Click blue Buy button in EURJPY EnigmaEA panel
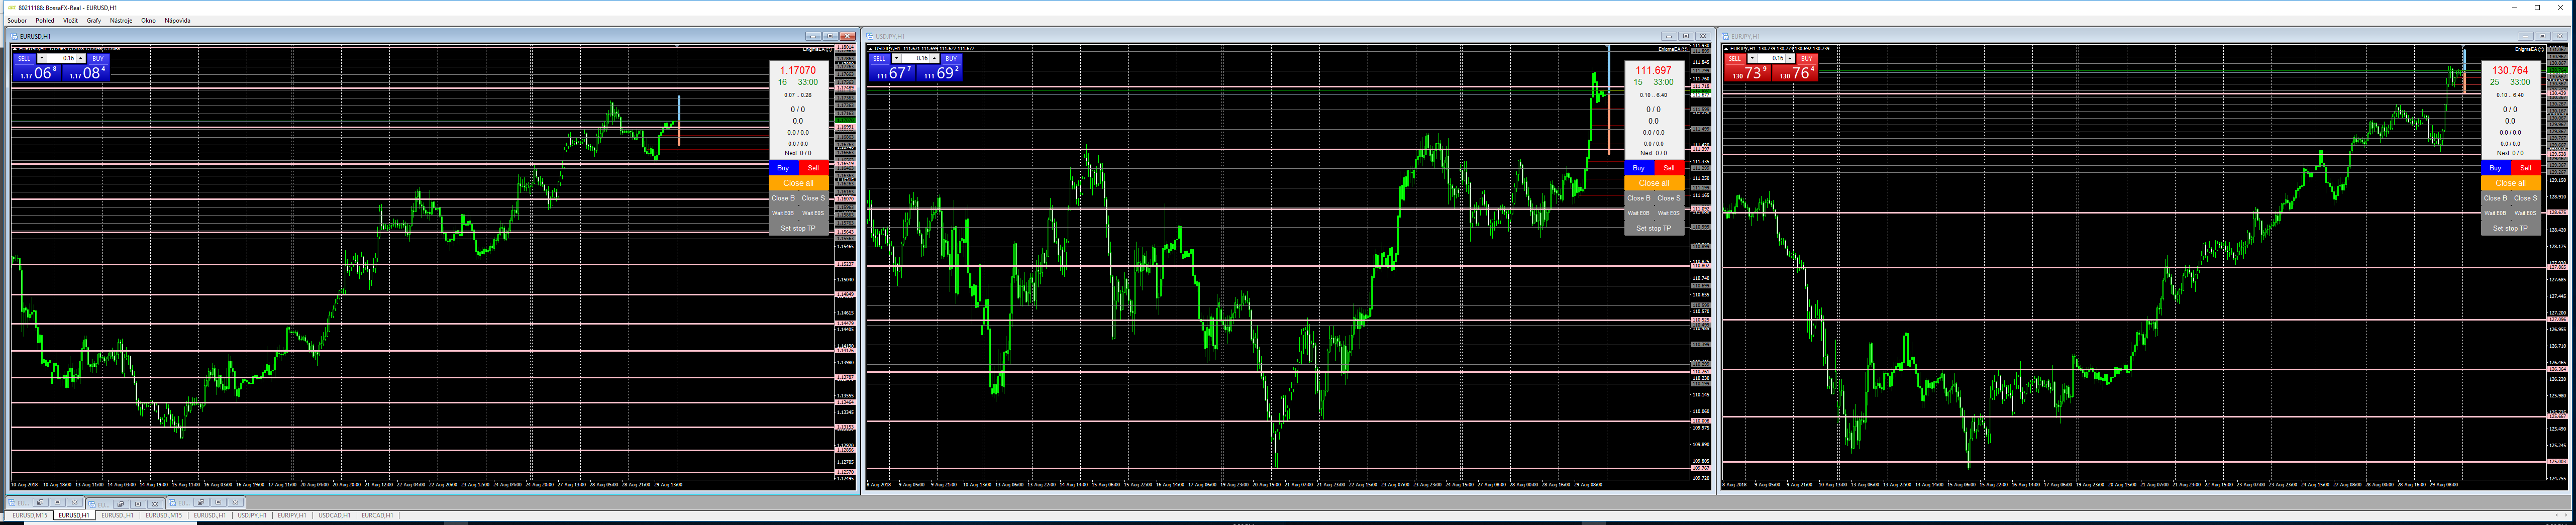 pyautogui.click(x=2496, y=168)
